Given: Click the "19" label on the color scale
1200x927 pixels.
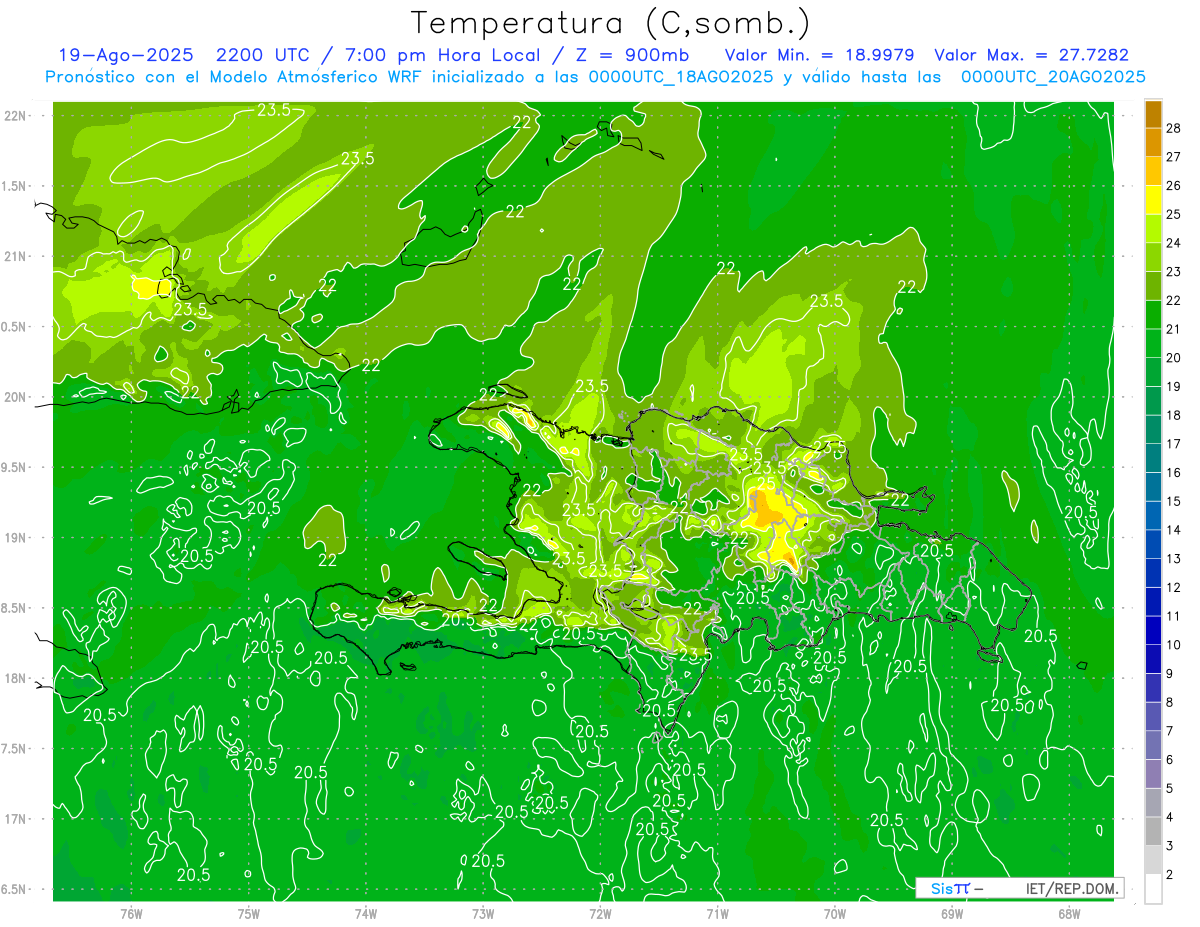Looking at the screenshot, I should [1174, 386].
